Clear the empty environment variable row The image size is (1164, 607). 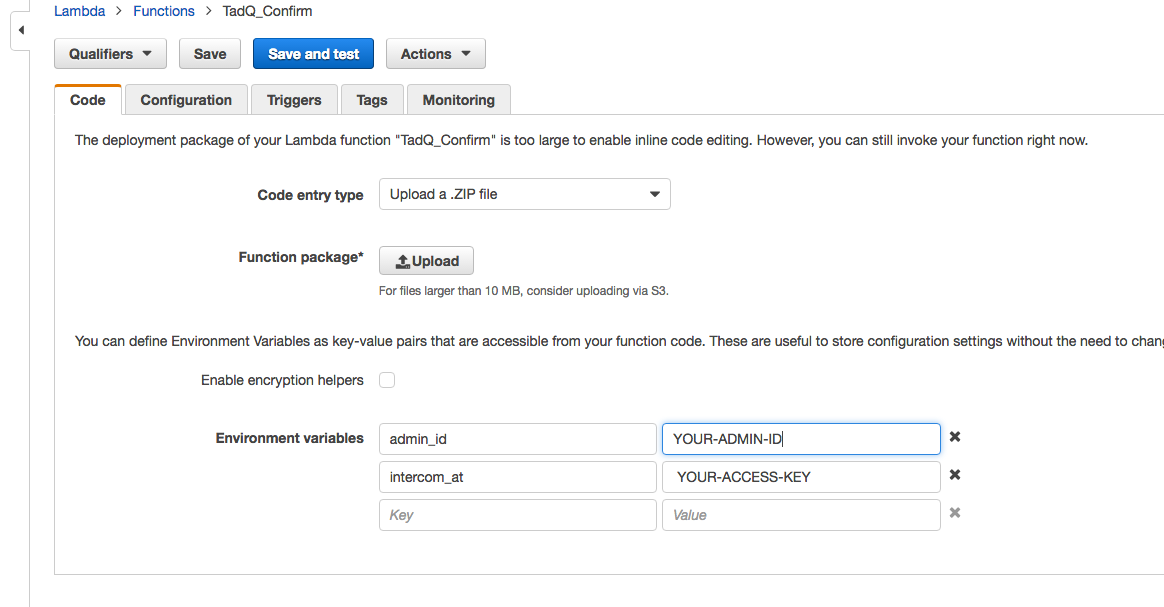coord(954,513)
